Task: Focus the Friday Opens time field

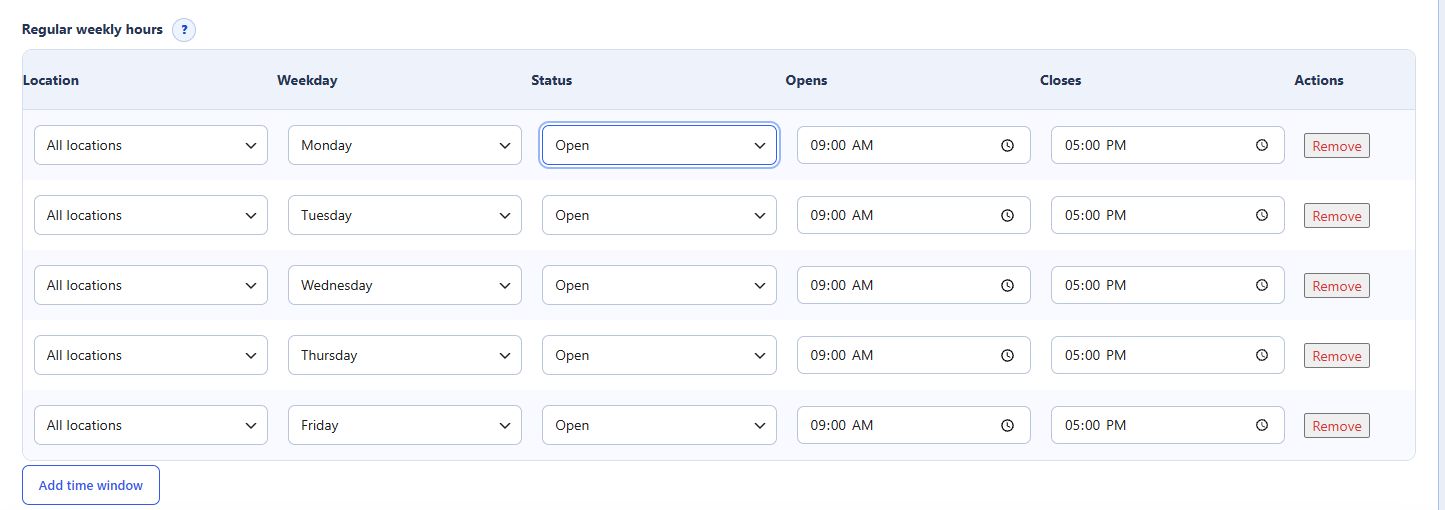Action: (914, 425)
